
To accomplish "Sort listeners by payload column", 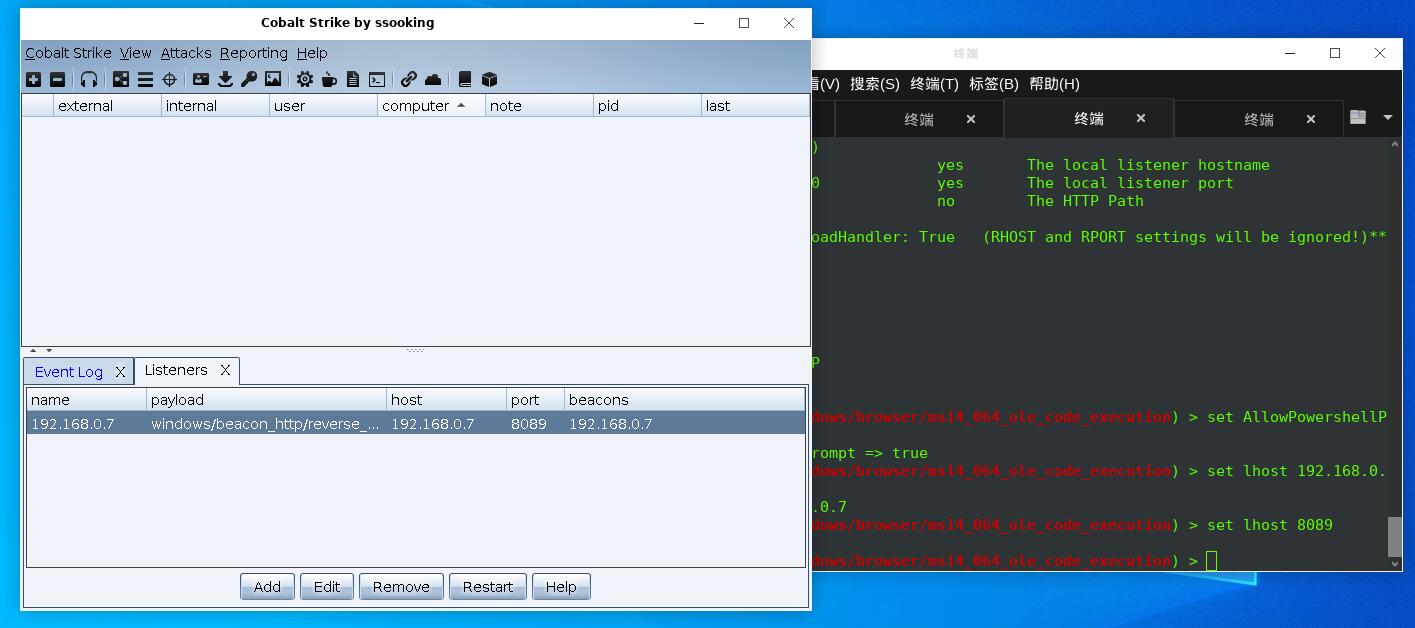I will (266, 400).
